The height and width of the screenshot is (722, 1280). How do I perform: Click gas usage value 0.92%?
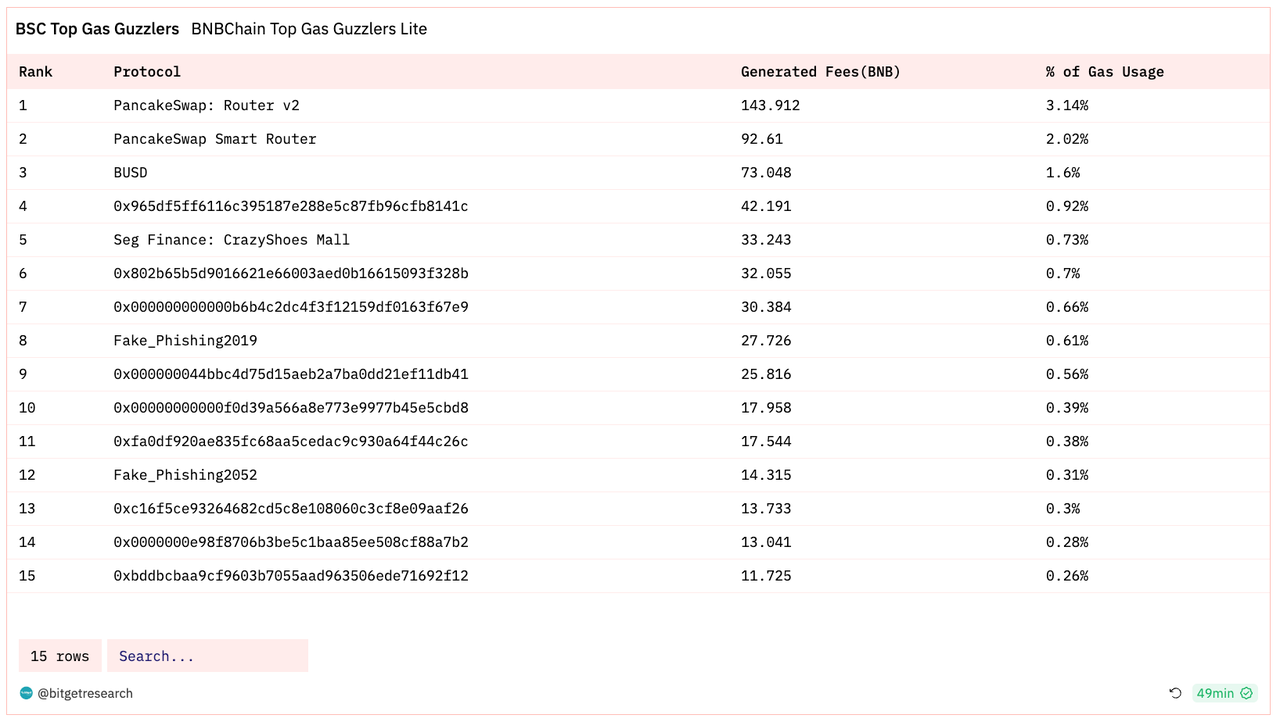pos(1067,206)
